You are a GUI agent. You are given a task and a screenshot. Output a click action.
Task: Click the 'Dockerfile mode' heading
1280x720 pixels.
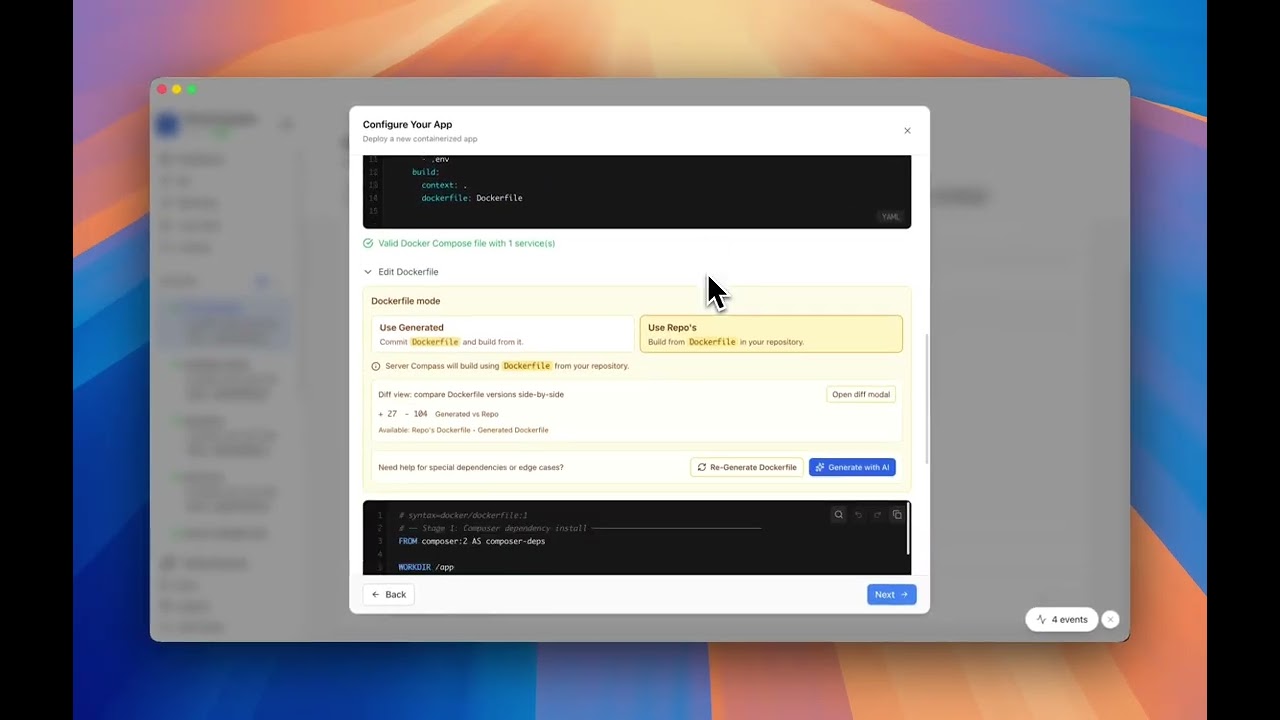[x=405, y=301]
